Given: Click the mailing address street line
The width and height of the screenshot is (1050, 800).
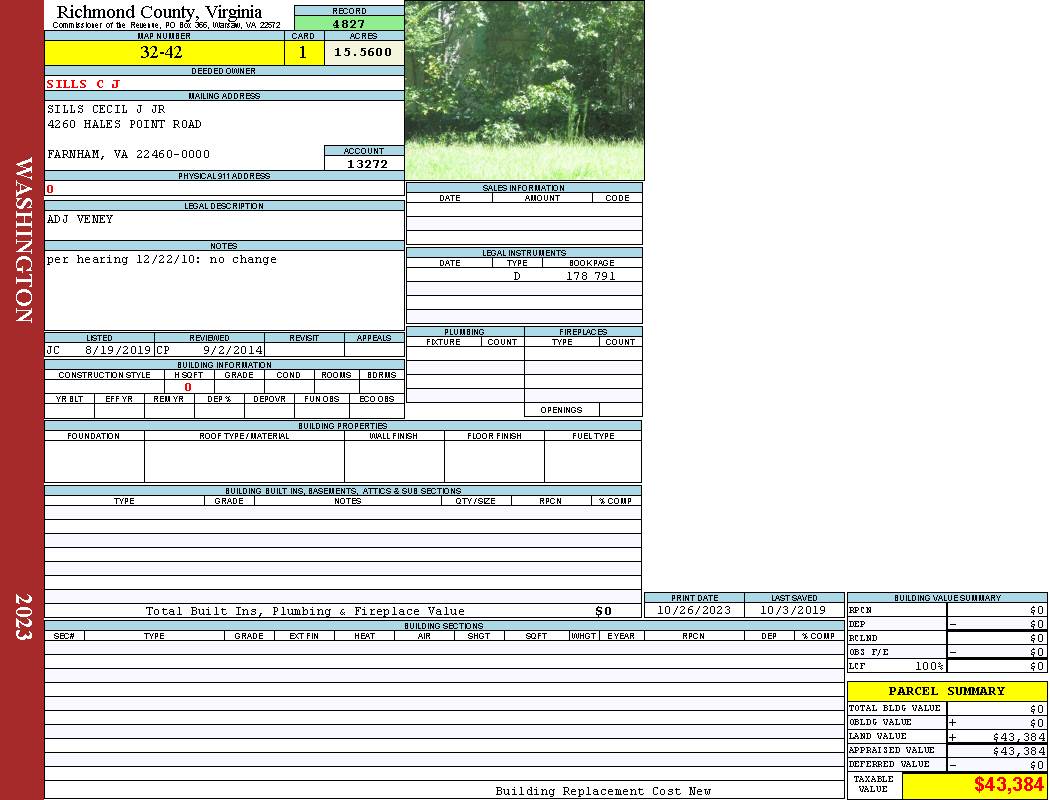Looking at the screenshot, I should point(124,124).
